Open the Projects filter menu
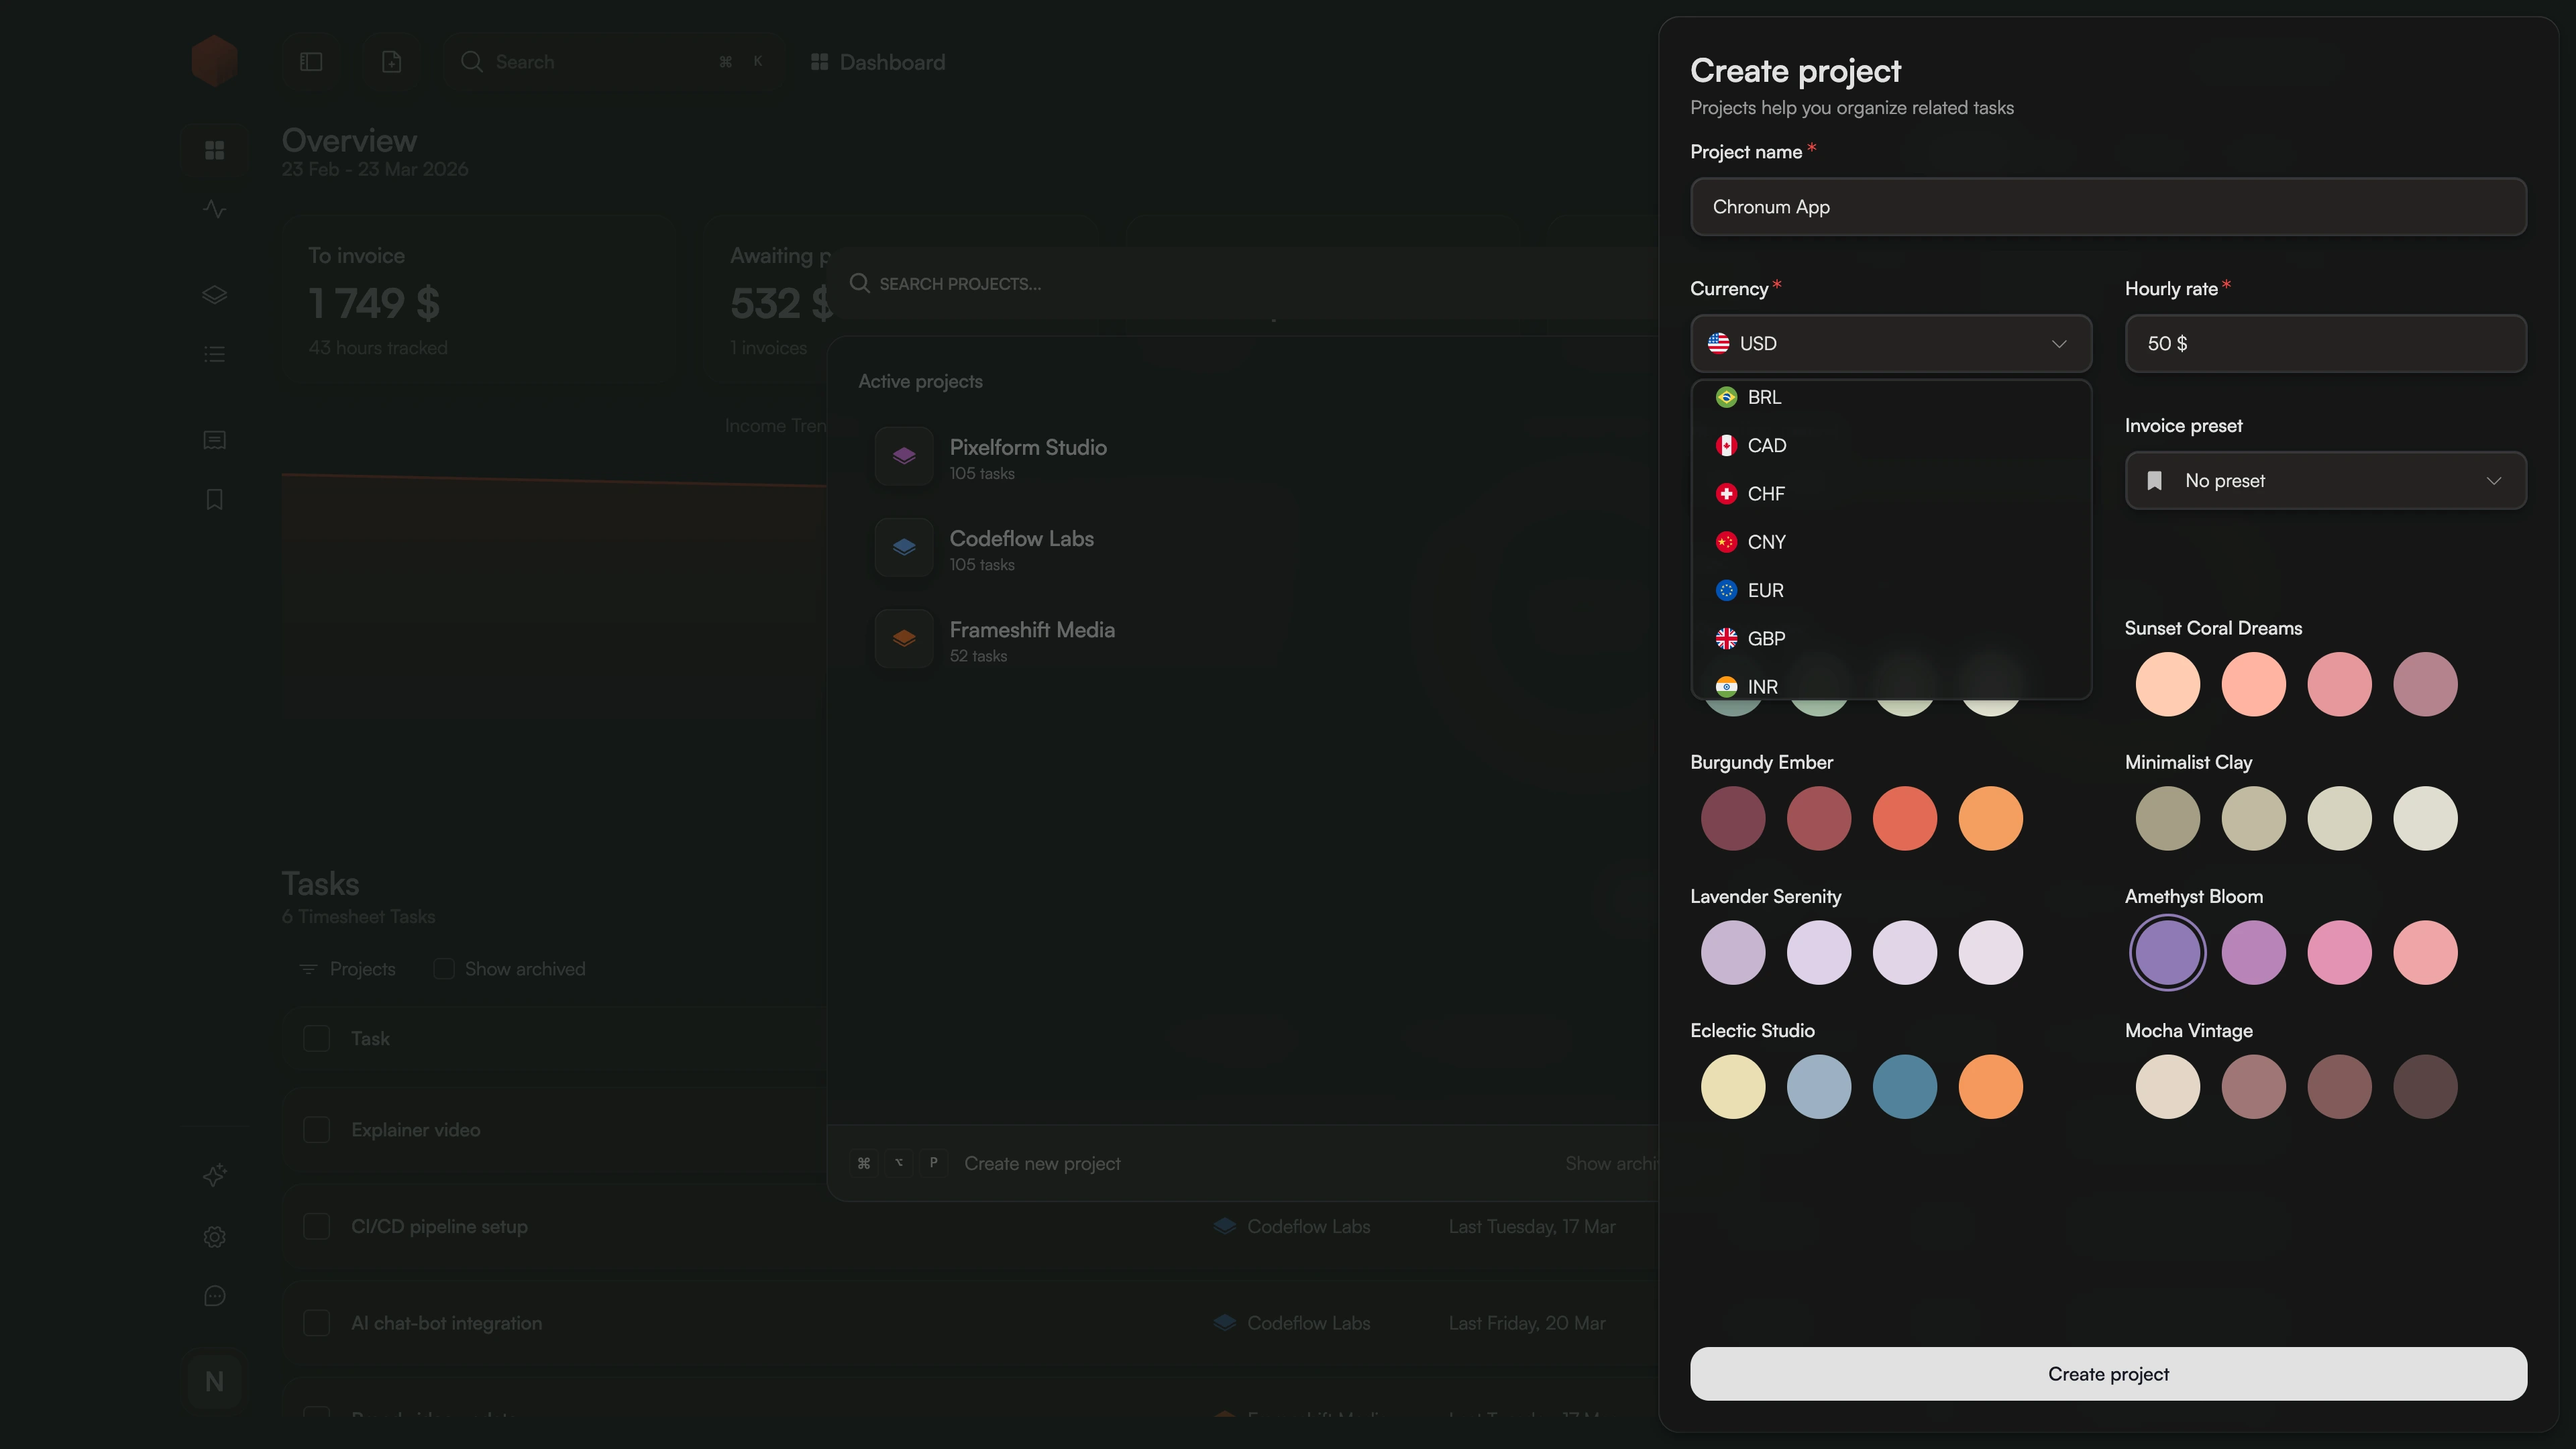Viewport: 2576px width, 1449px height. click(x=346, y=968)
